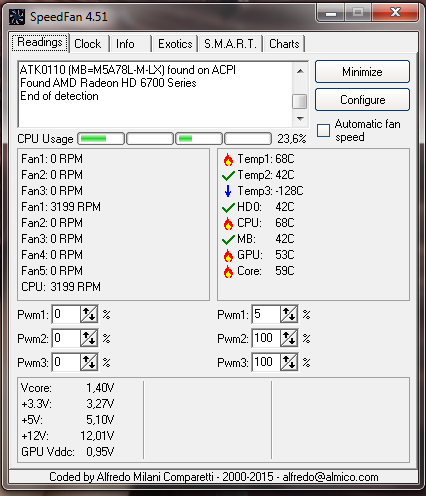Click the first CPU usage bar
The height and width of the screenshot is (496, 426).
coord(101,139)
